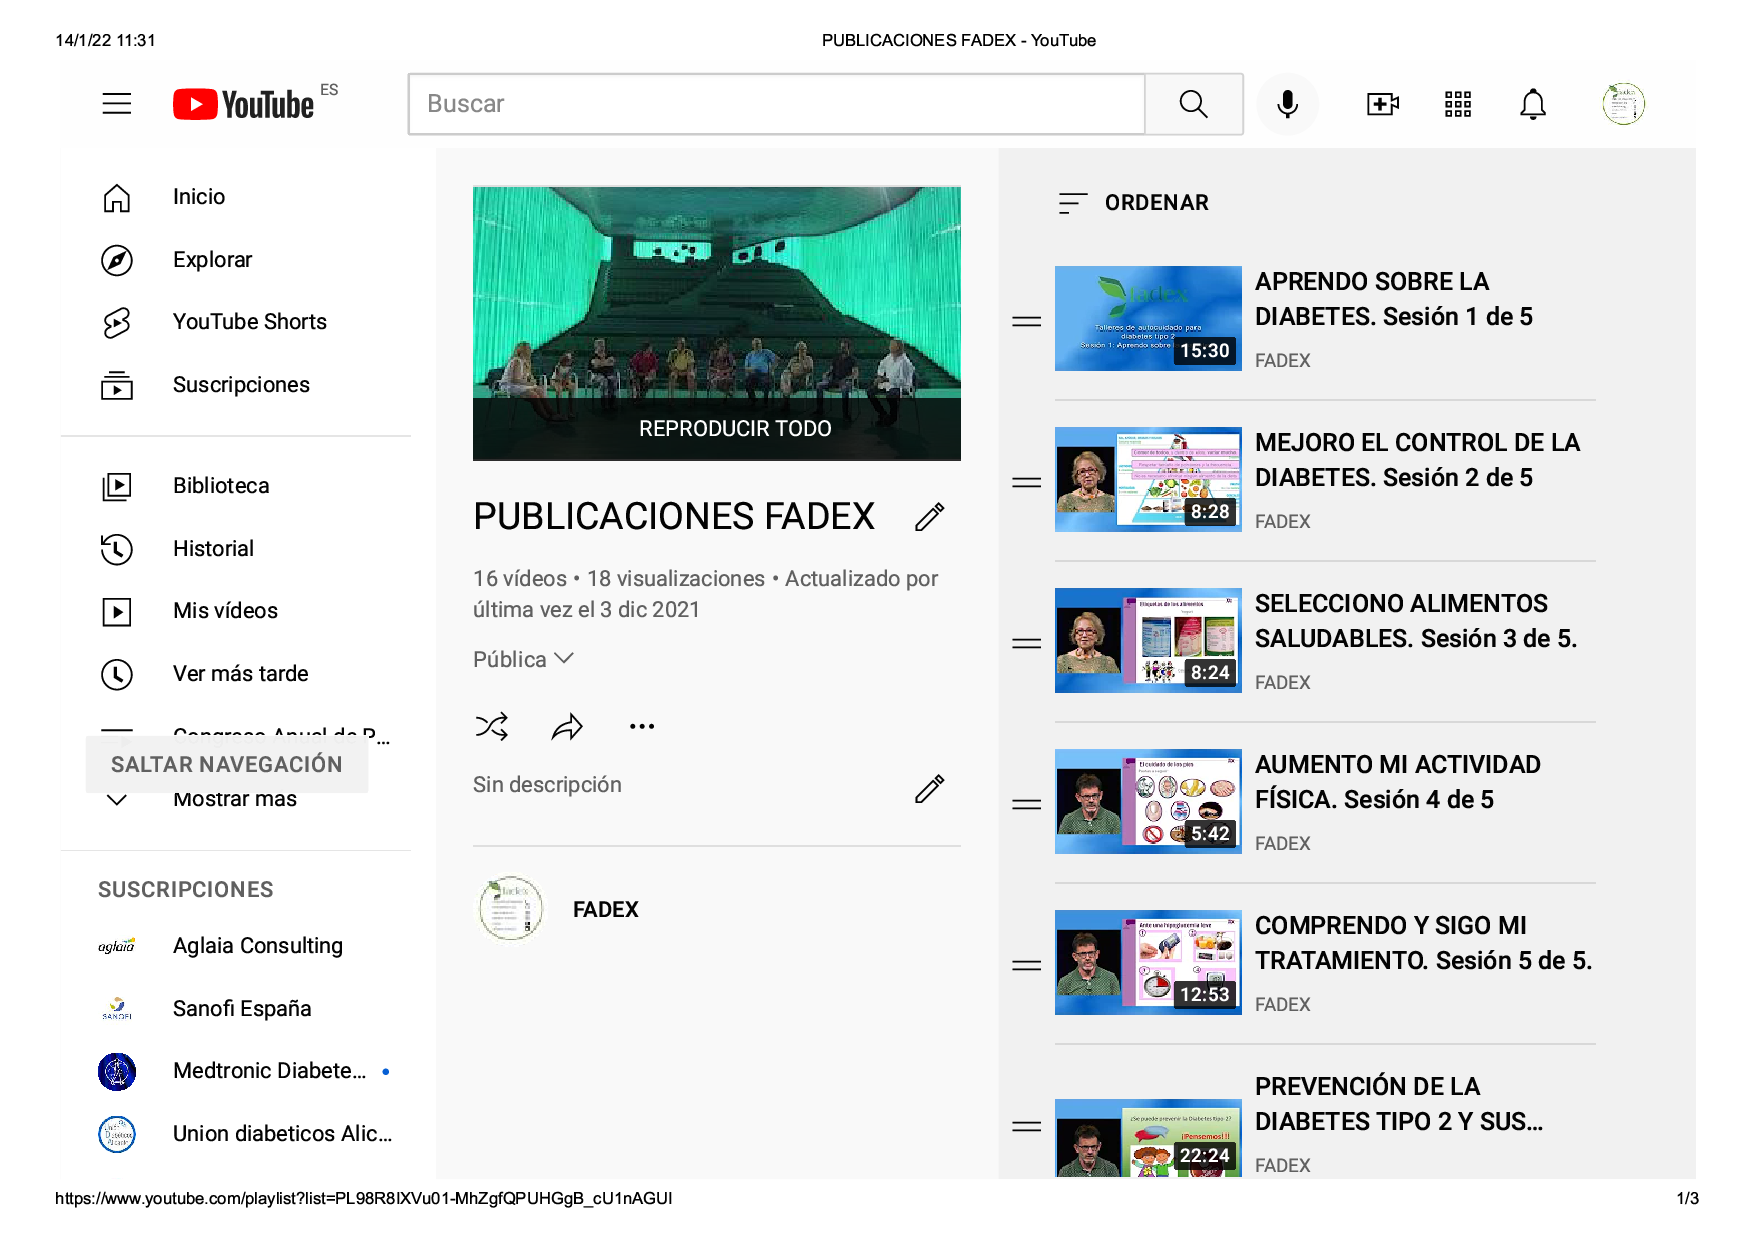
Task: Click the Ver más tarde clock icon
Action: point(117,674)
